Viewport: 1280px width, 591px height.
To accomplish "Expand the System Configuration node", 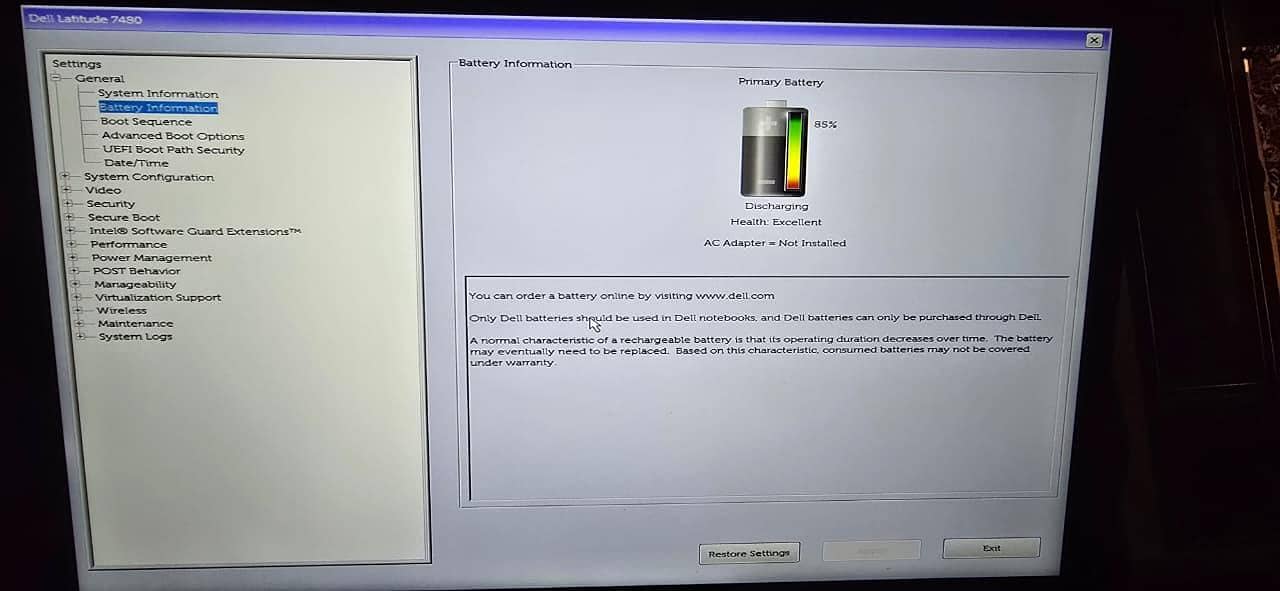I will click(66, 177).
